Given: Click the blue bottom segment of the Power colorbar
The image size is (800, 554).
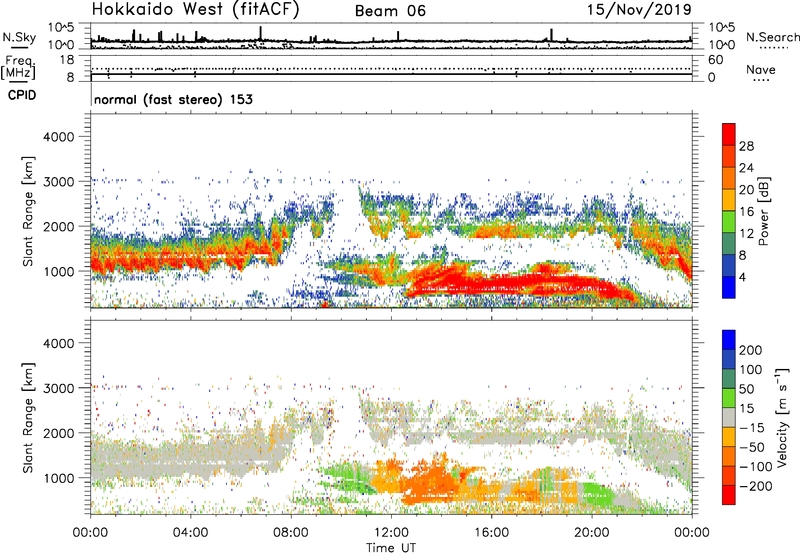Looking at the screenshot, I should [x=729, y=287].
